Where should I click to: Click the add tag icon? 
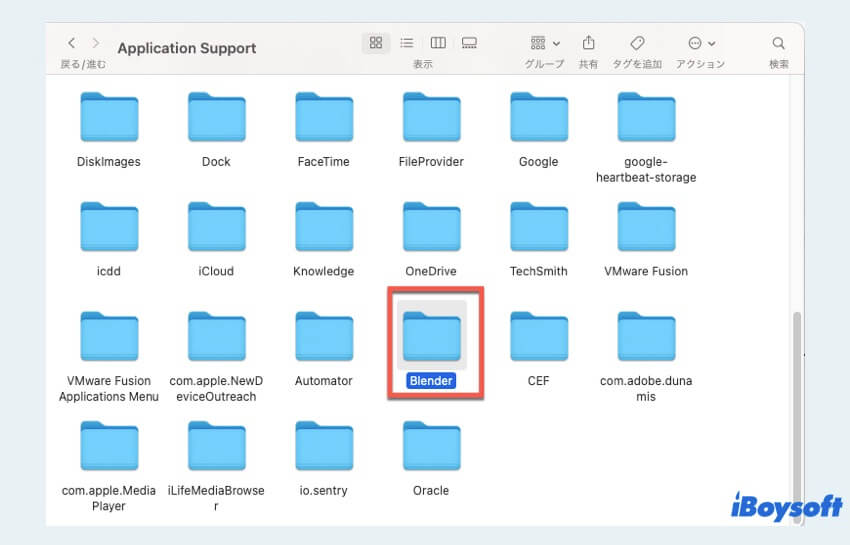(x=637, y=43)
